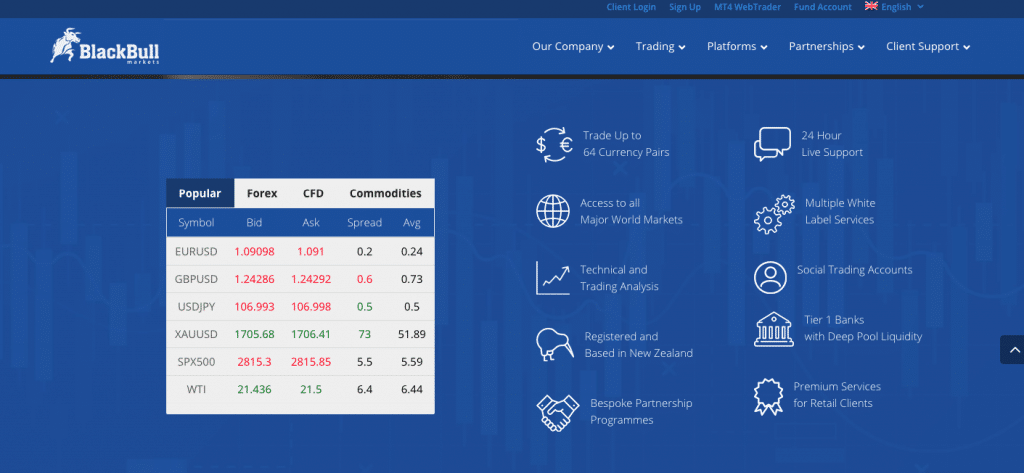Expand the Partnerships menu
Viewport: 1024px width, 473px height.
(827, 46)
